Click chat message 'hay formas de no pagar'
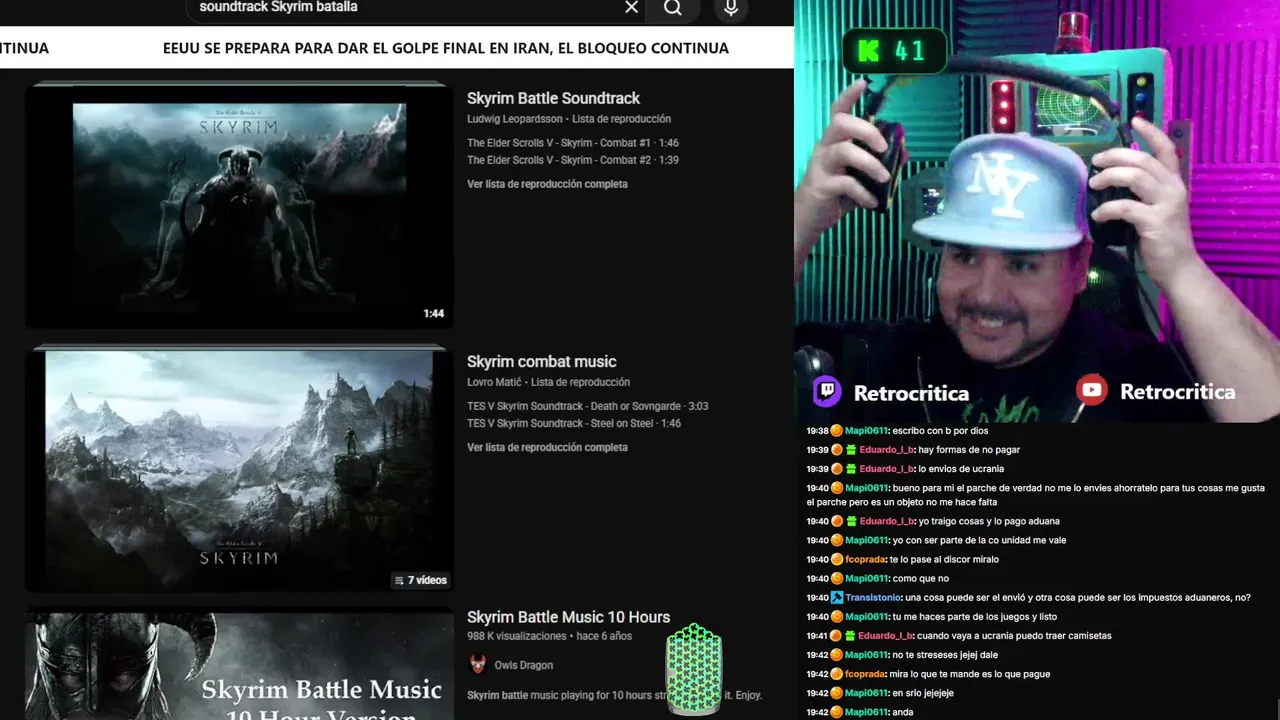The image size is (1280, 720). tap(969, 449)
